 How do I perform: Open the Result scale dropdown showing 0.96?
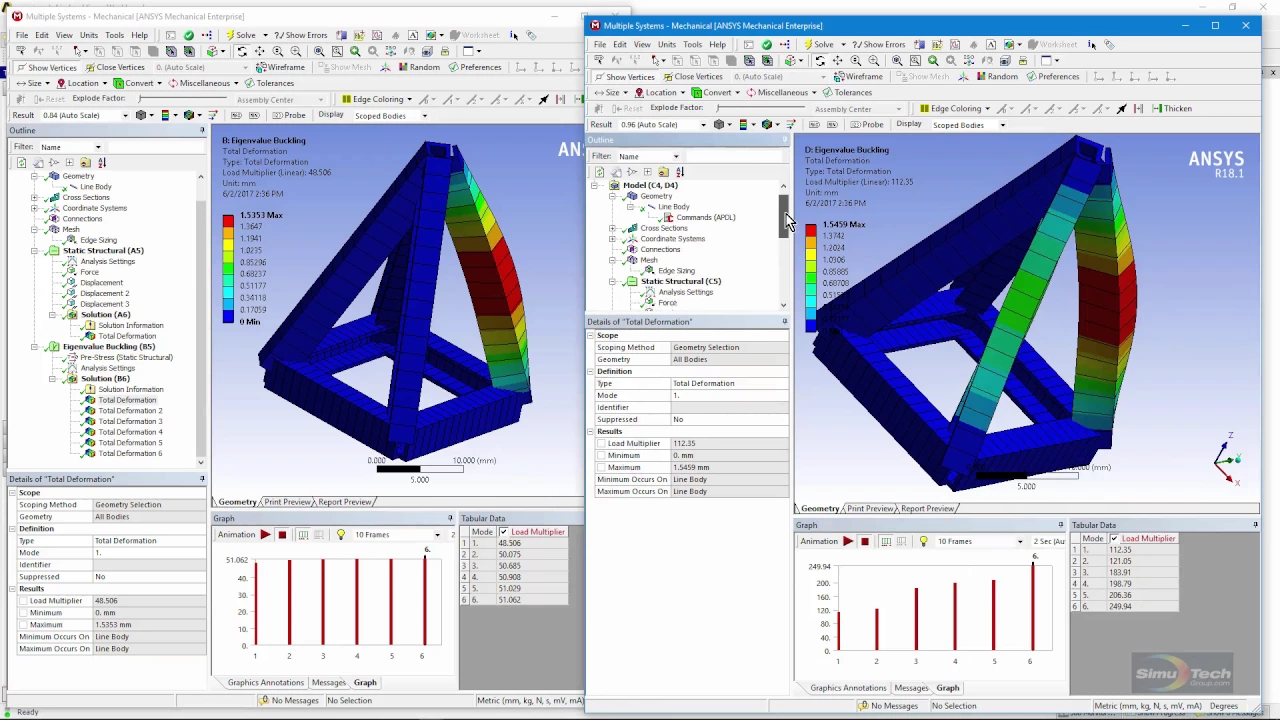coord(703,125)
